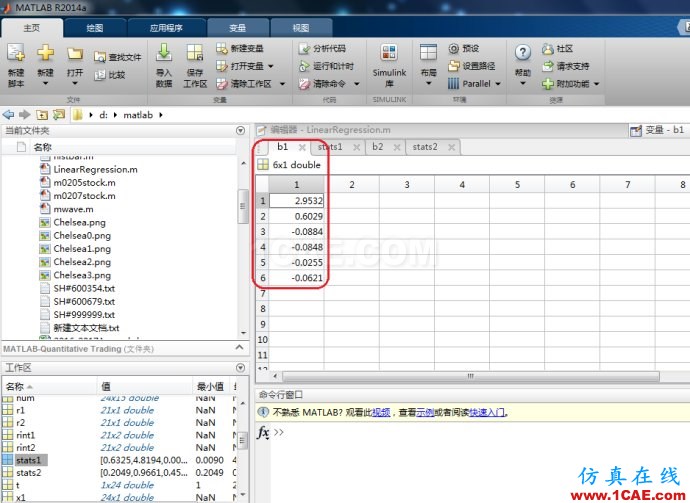Click the Import Data green arrow icon
The image size is (690, 503).
tap(164, 52)
